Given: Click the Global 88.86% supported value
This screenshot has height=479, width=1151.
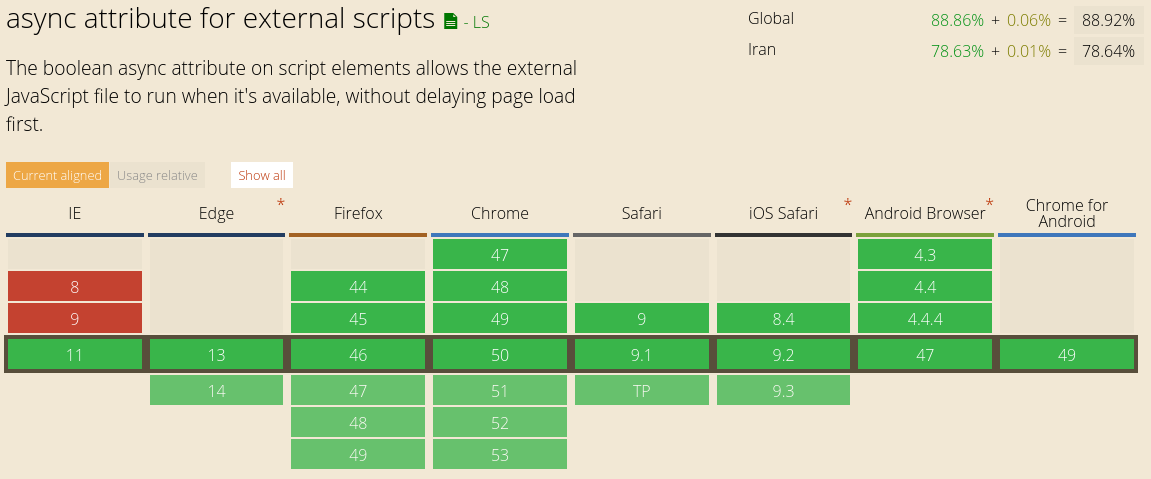Looking at the screenshot, I should pyautogui.click(x=957, y=21).
